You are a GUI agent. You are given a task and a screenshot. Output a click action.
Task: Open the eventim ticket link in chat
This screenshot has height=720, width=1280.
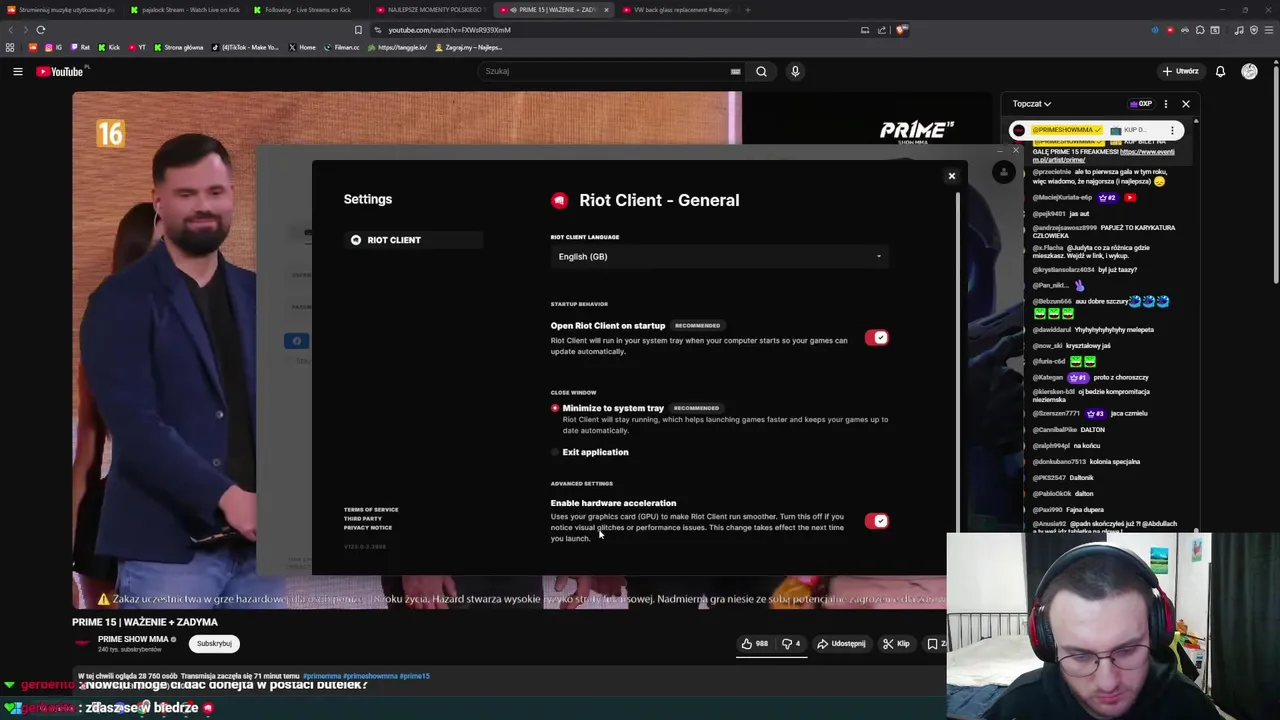tap(1103, 155)
